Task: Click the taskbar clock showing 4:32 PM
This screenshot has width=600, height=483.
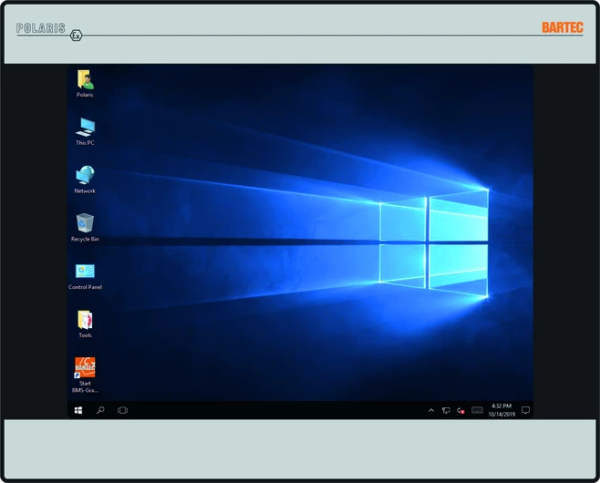Action: [x=501, y=410]
